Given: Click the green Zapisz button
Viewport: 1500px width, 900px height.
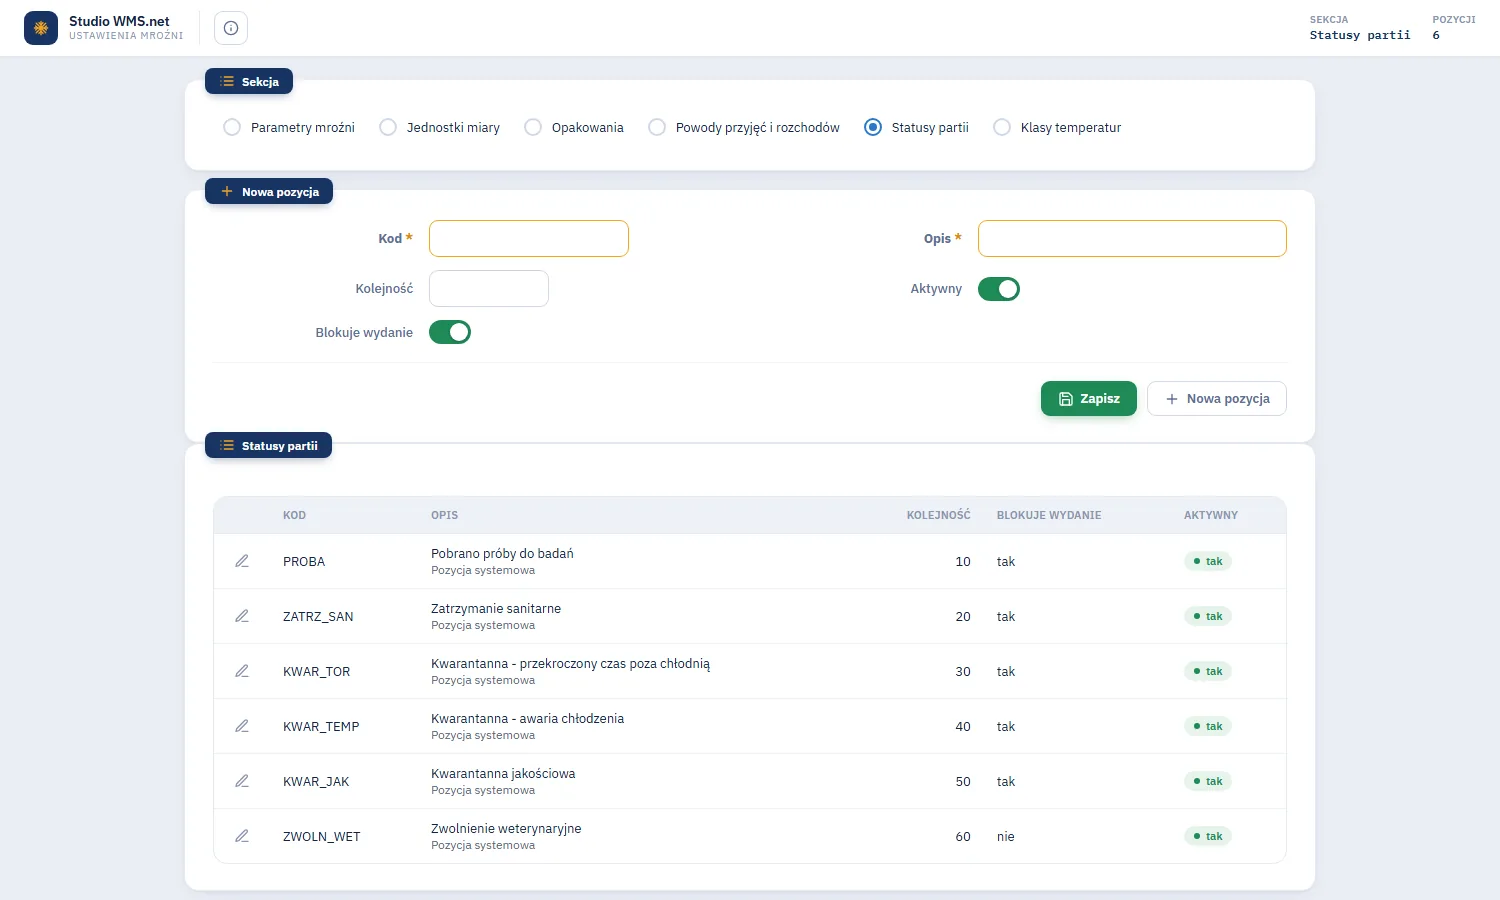Looking at the screenshot, I should pyautogui.click(x=1089, y=398).
